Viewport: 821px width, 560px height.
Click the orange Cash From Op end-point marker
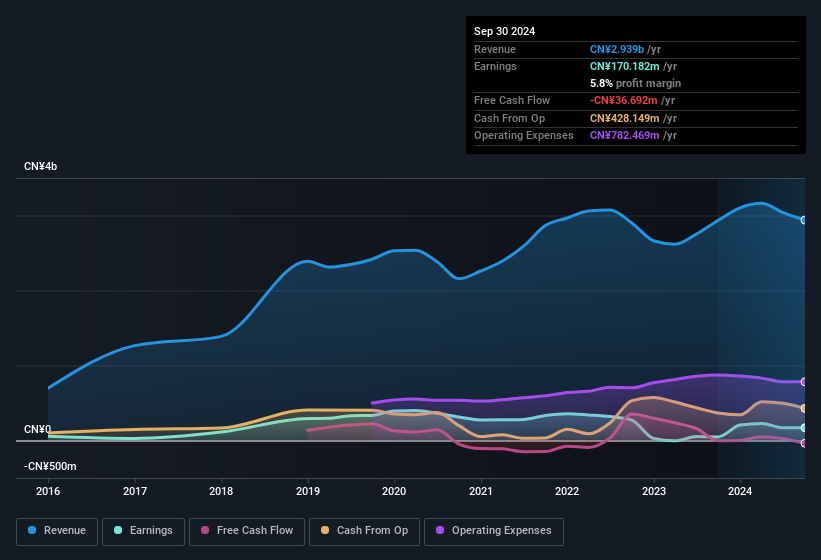click(x=804, y=408)
